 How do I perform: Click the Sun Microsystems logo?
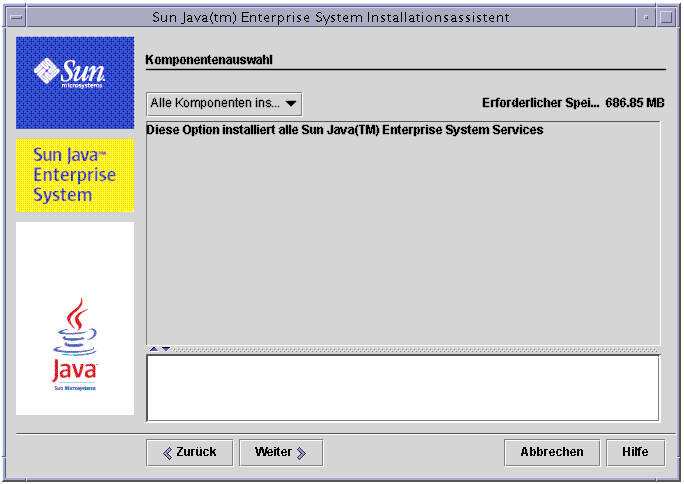coord(75,83)
